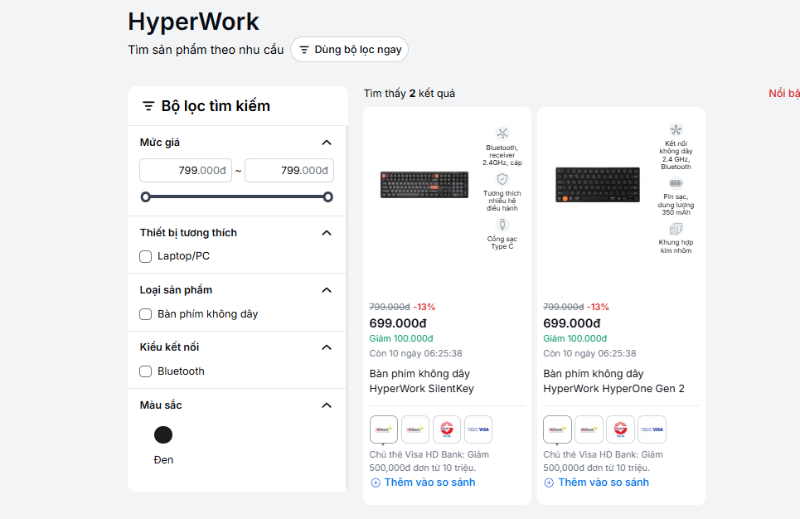Click Thêm vào so sánh for SilentKey
Screen dimensions: 800x519
[423, 482]
